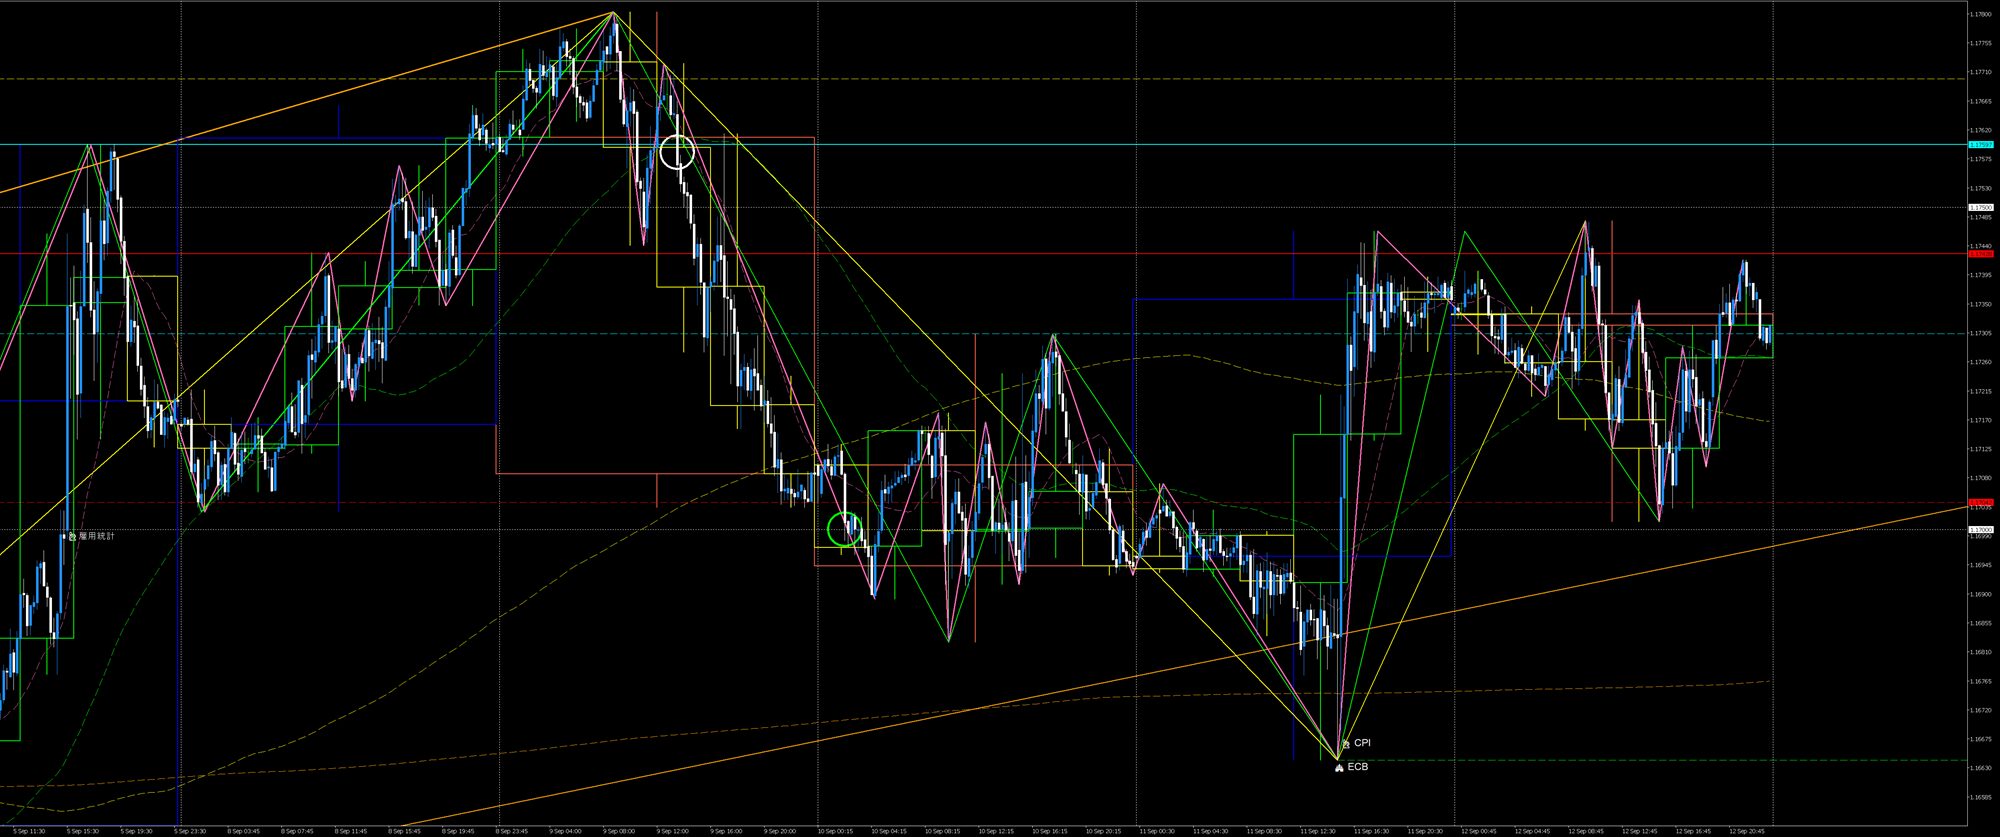Select the green circle annotation on the chart

click(x=845, y=528)
